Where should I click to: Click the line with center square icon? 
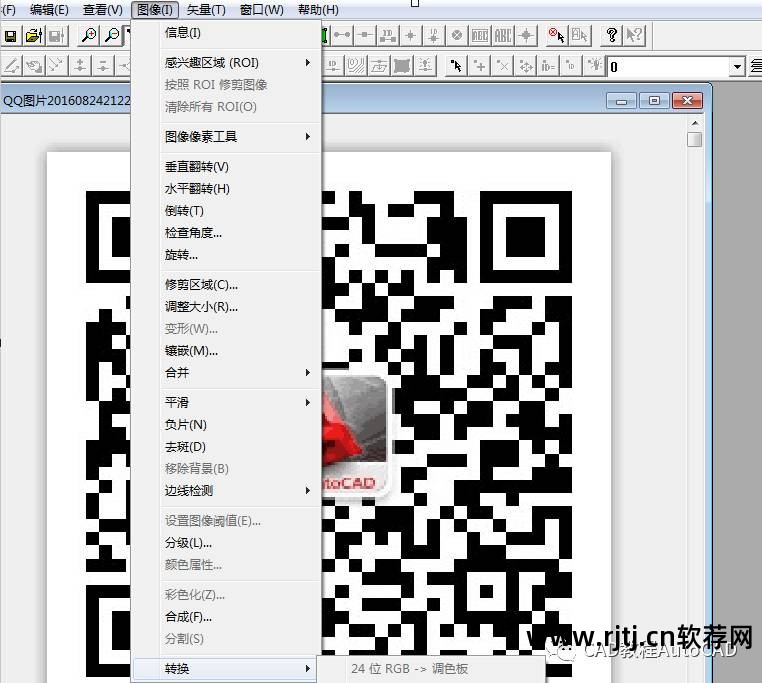(x=365, y=35)
